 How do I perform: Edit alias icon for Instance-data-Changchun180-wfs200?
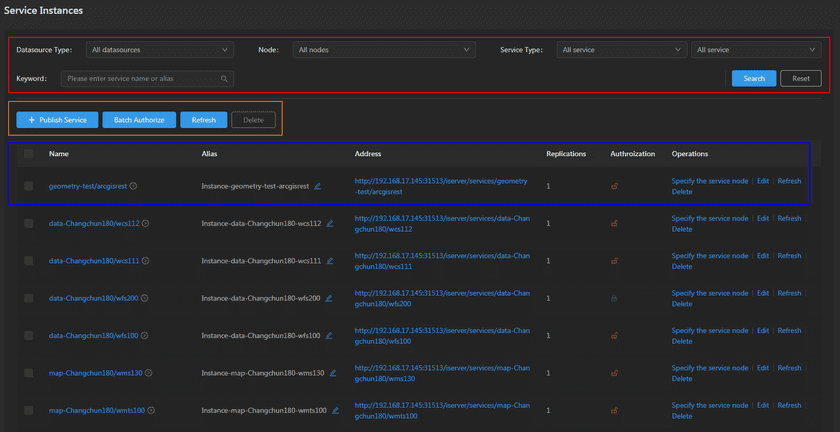pos(330,298)
